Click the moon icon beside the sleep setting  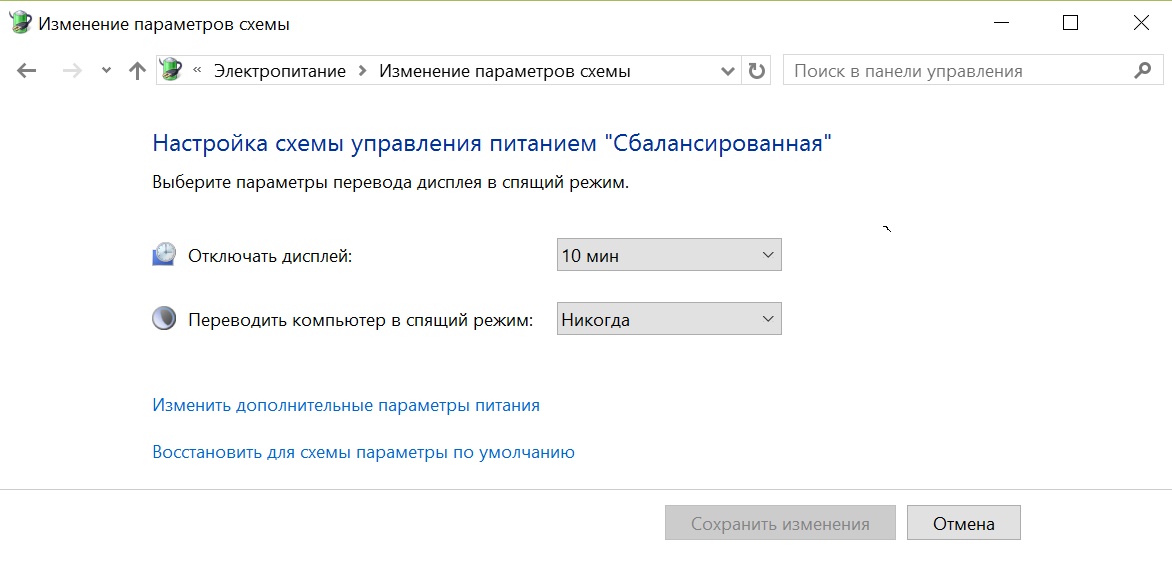(164, 320)
